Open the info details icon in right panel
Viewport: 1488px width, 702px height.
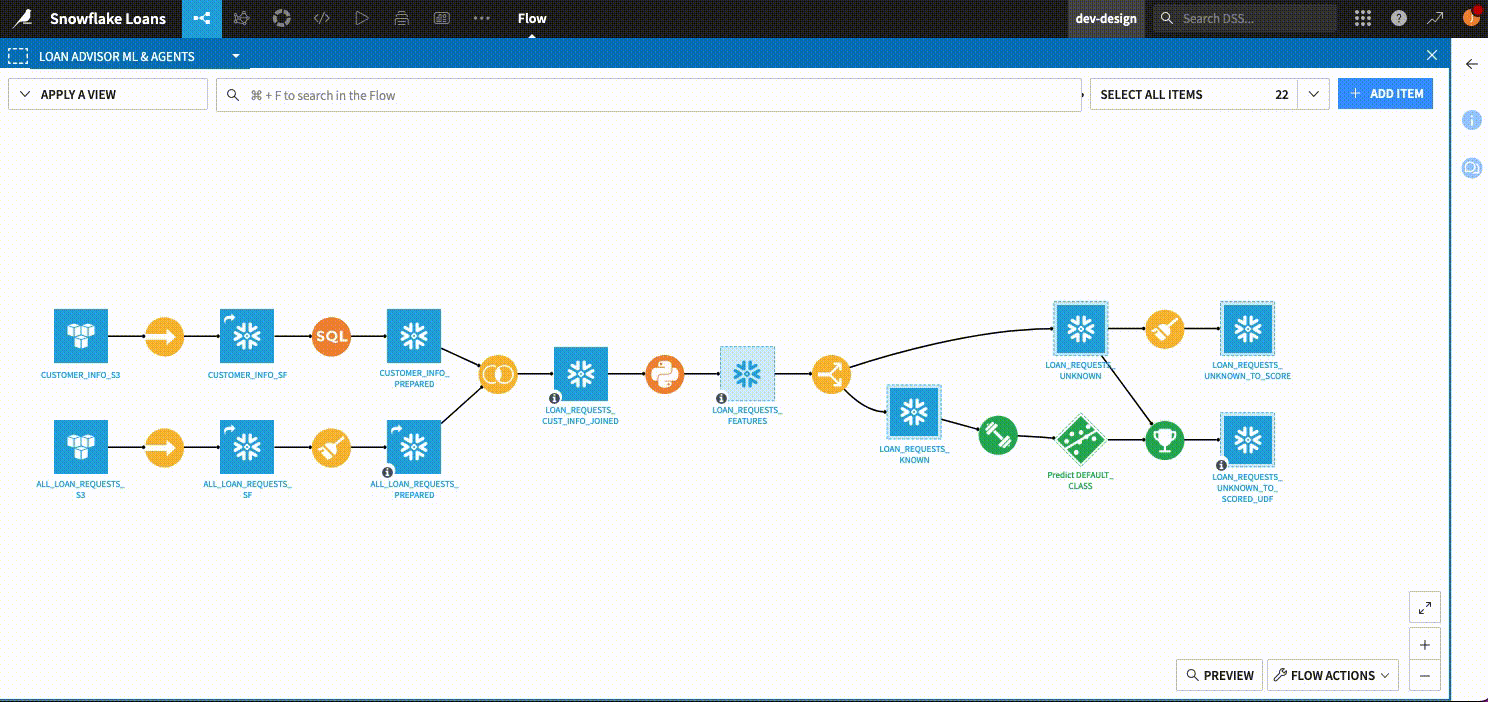point(1471,120)
